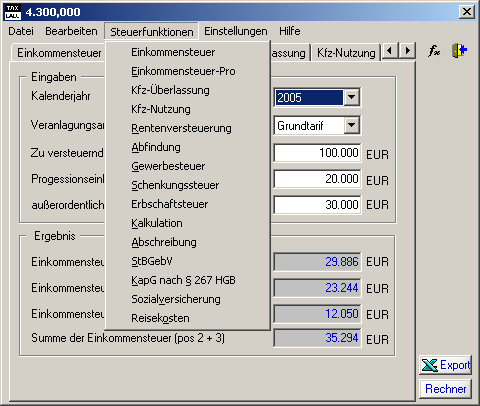Choose Sozialversicherung menu entry
Viewport: 480px width, 406px height.
click(187, 299)
